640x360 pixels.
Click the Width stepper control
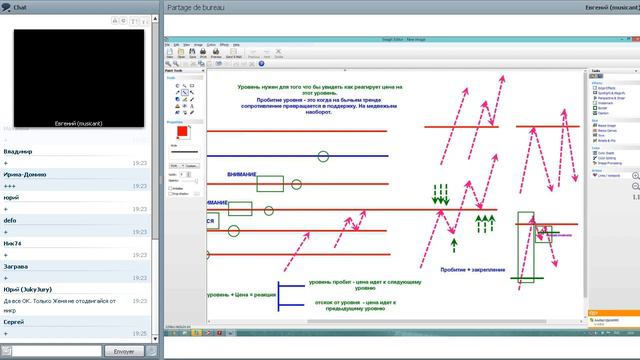pyautogui.click(x=189, y=174)
